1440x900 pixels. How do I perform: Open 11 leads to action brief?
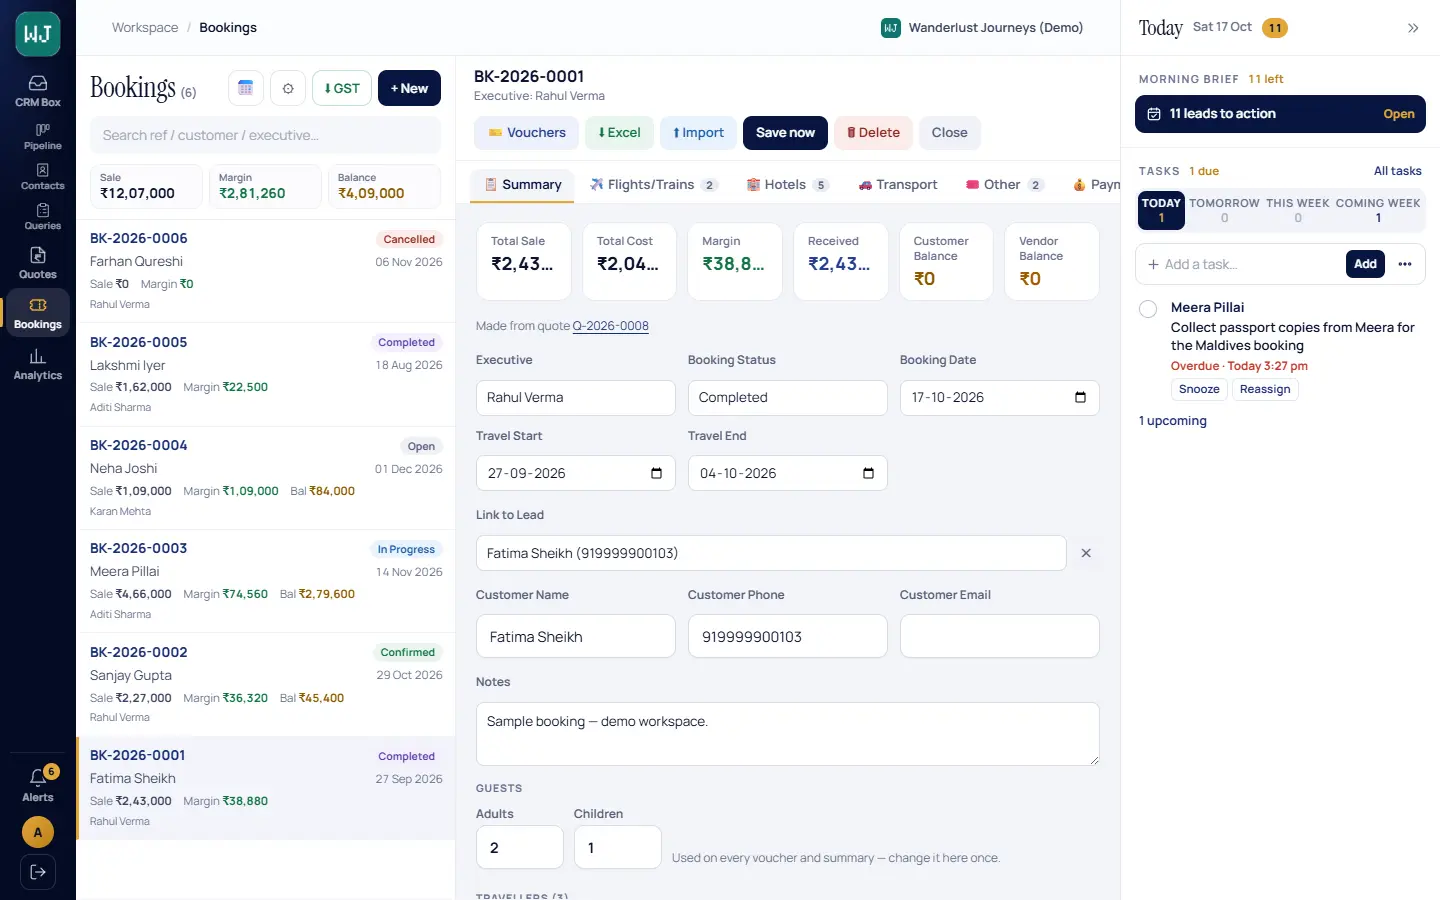1280,114
